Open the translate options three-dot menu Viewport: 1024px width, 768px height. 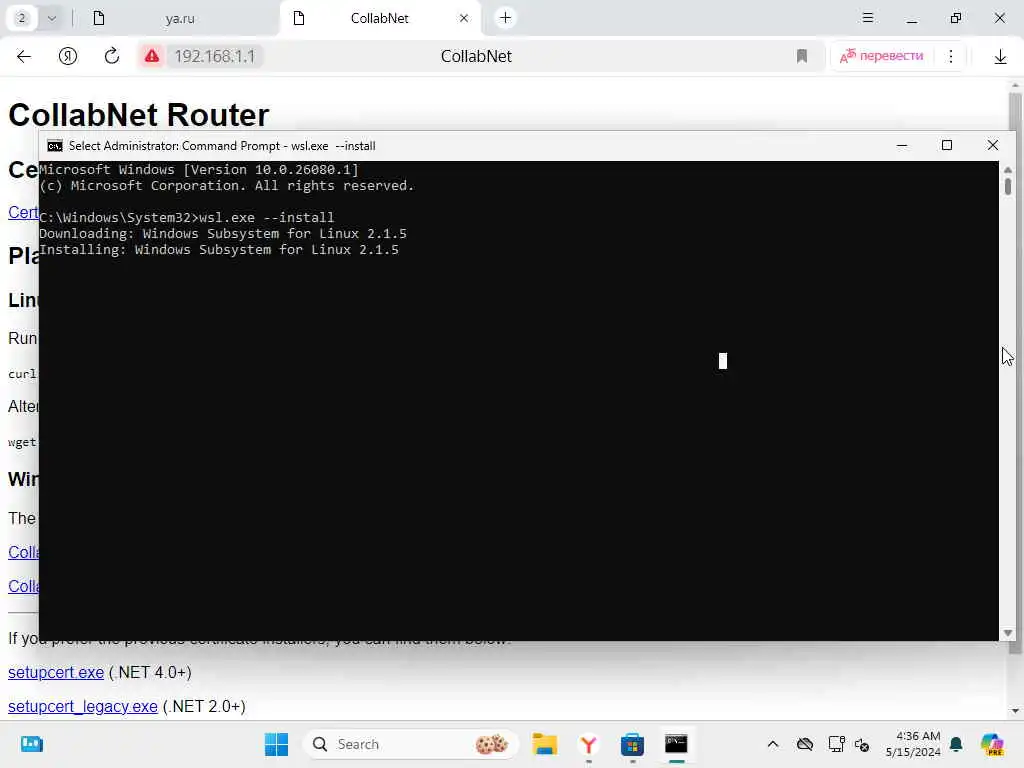951,56
